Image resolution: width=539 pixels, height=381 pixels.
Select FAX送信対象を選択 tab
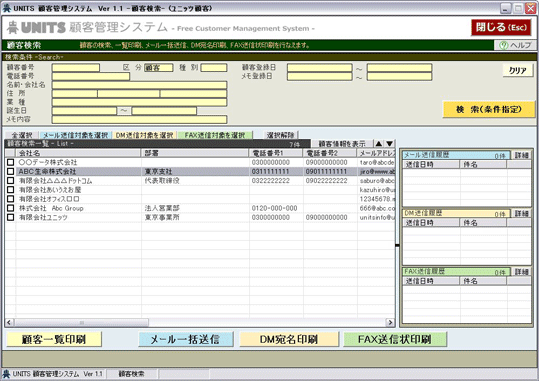215,135
